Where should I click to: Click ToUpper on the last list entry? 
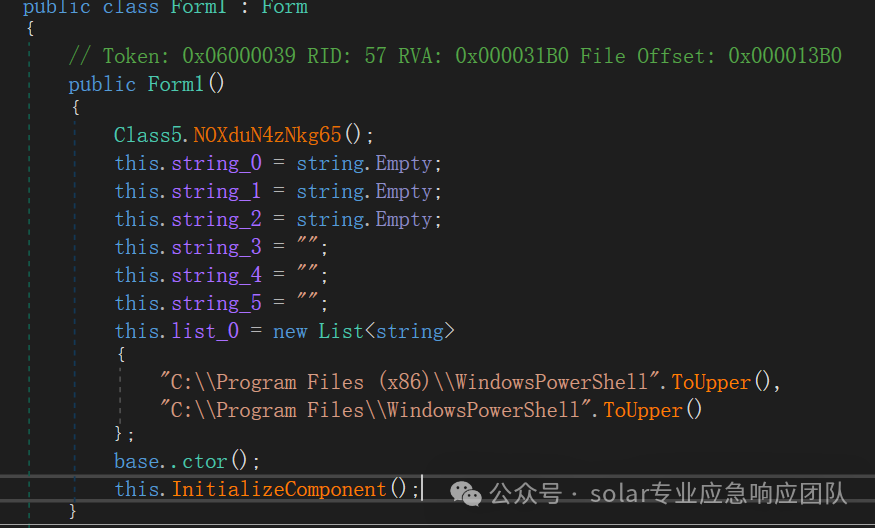point(643,410)
